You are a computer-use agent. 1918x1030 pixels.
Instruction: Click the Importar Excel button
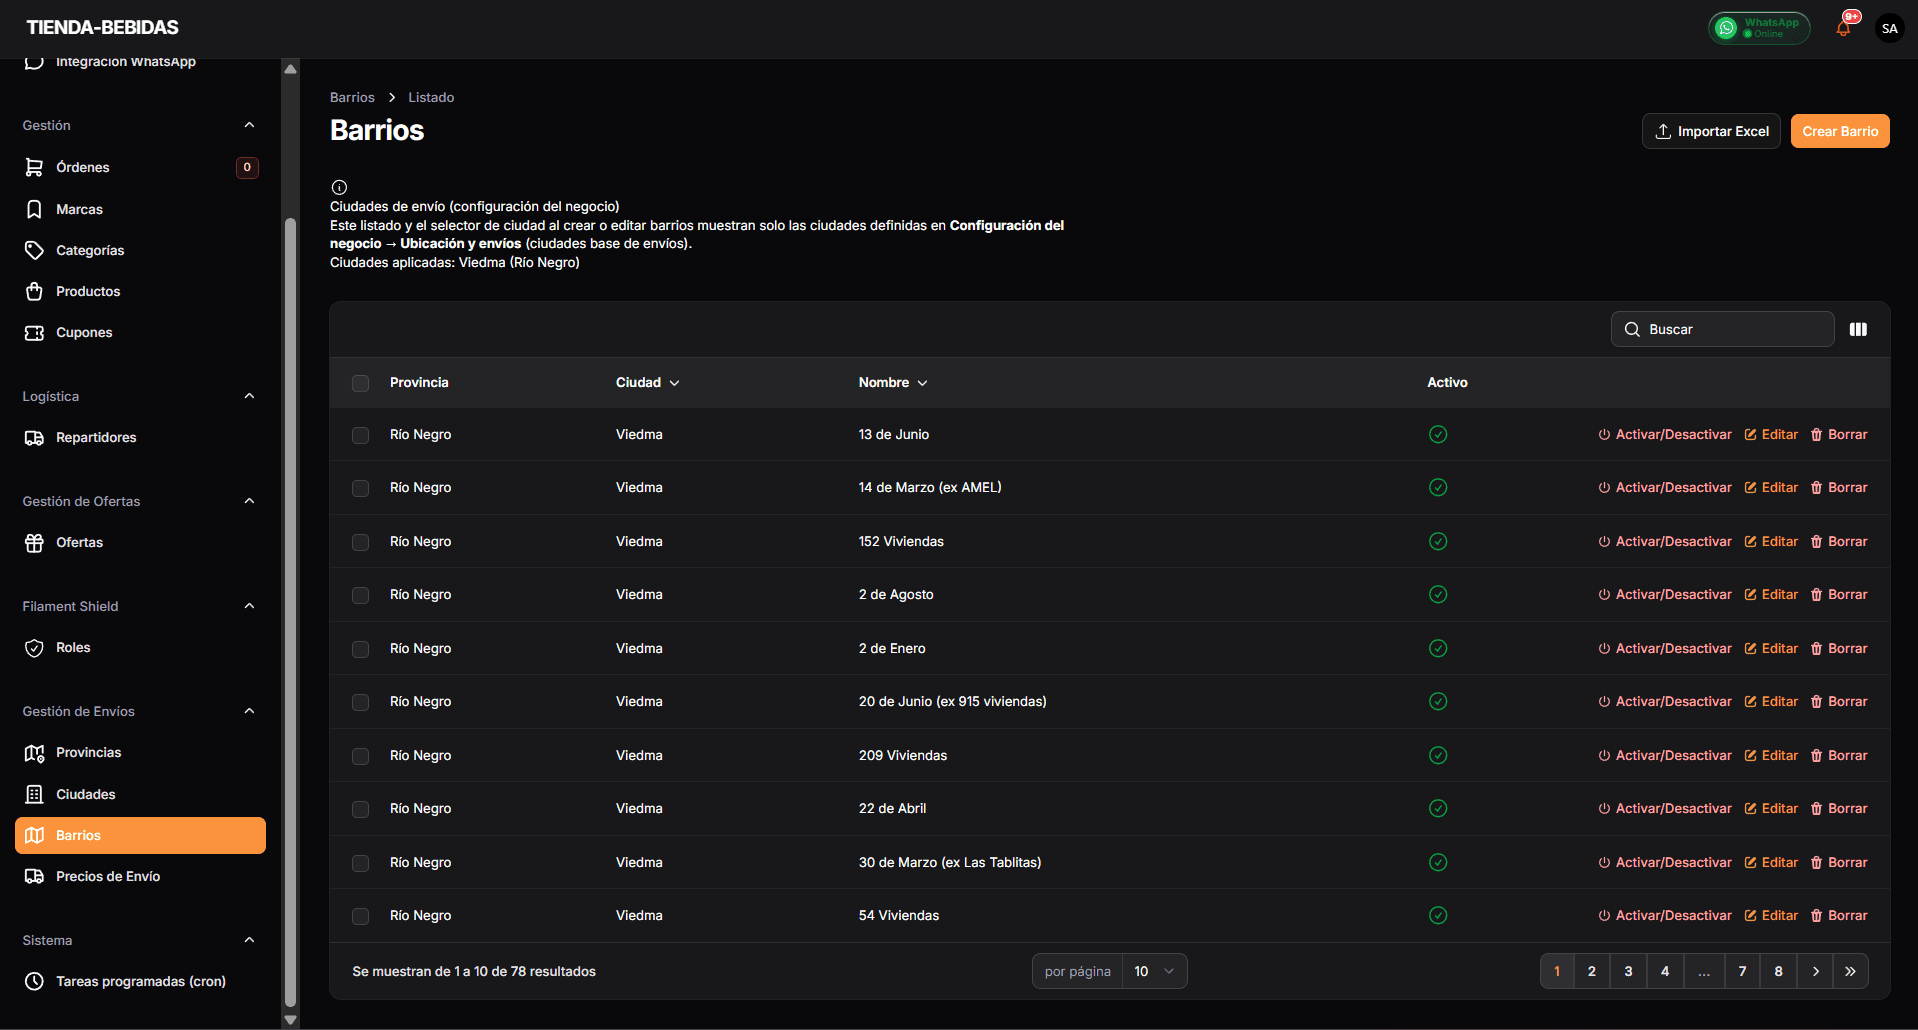(1710, 131)
